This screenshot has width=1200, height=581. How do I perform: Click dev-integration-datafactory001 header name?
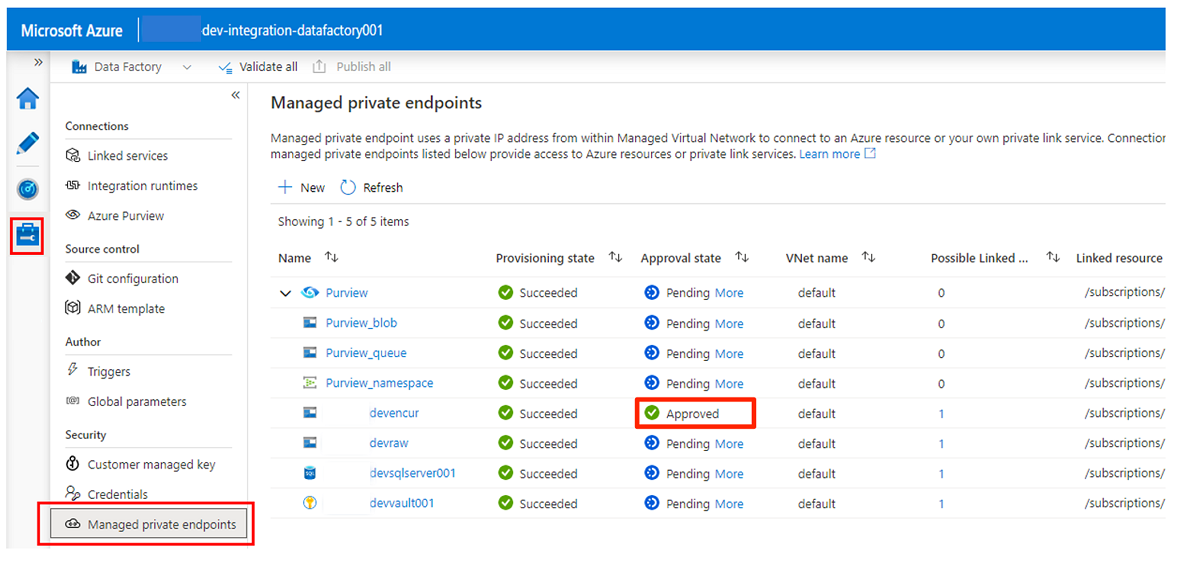coord(292,31)
